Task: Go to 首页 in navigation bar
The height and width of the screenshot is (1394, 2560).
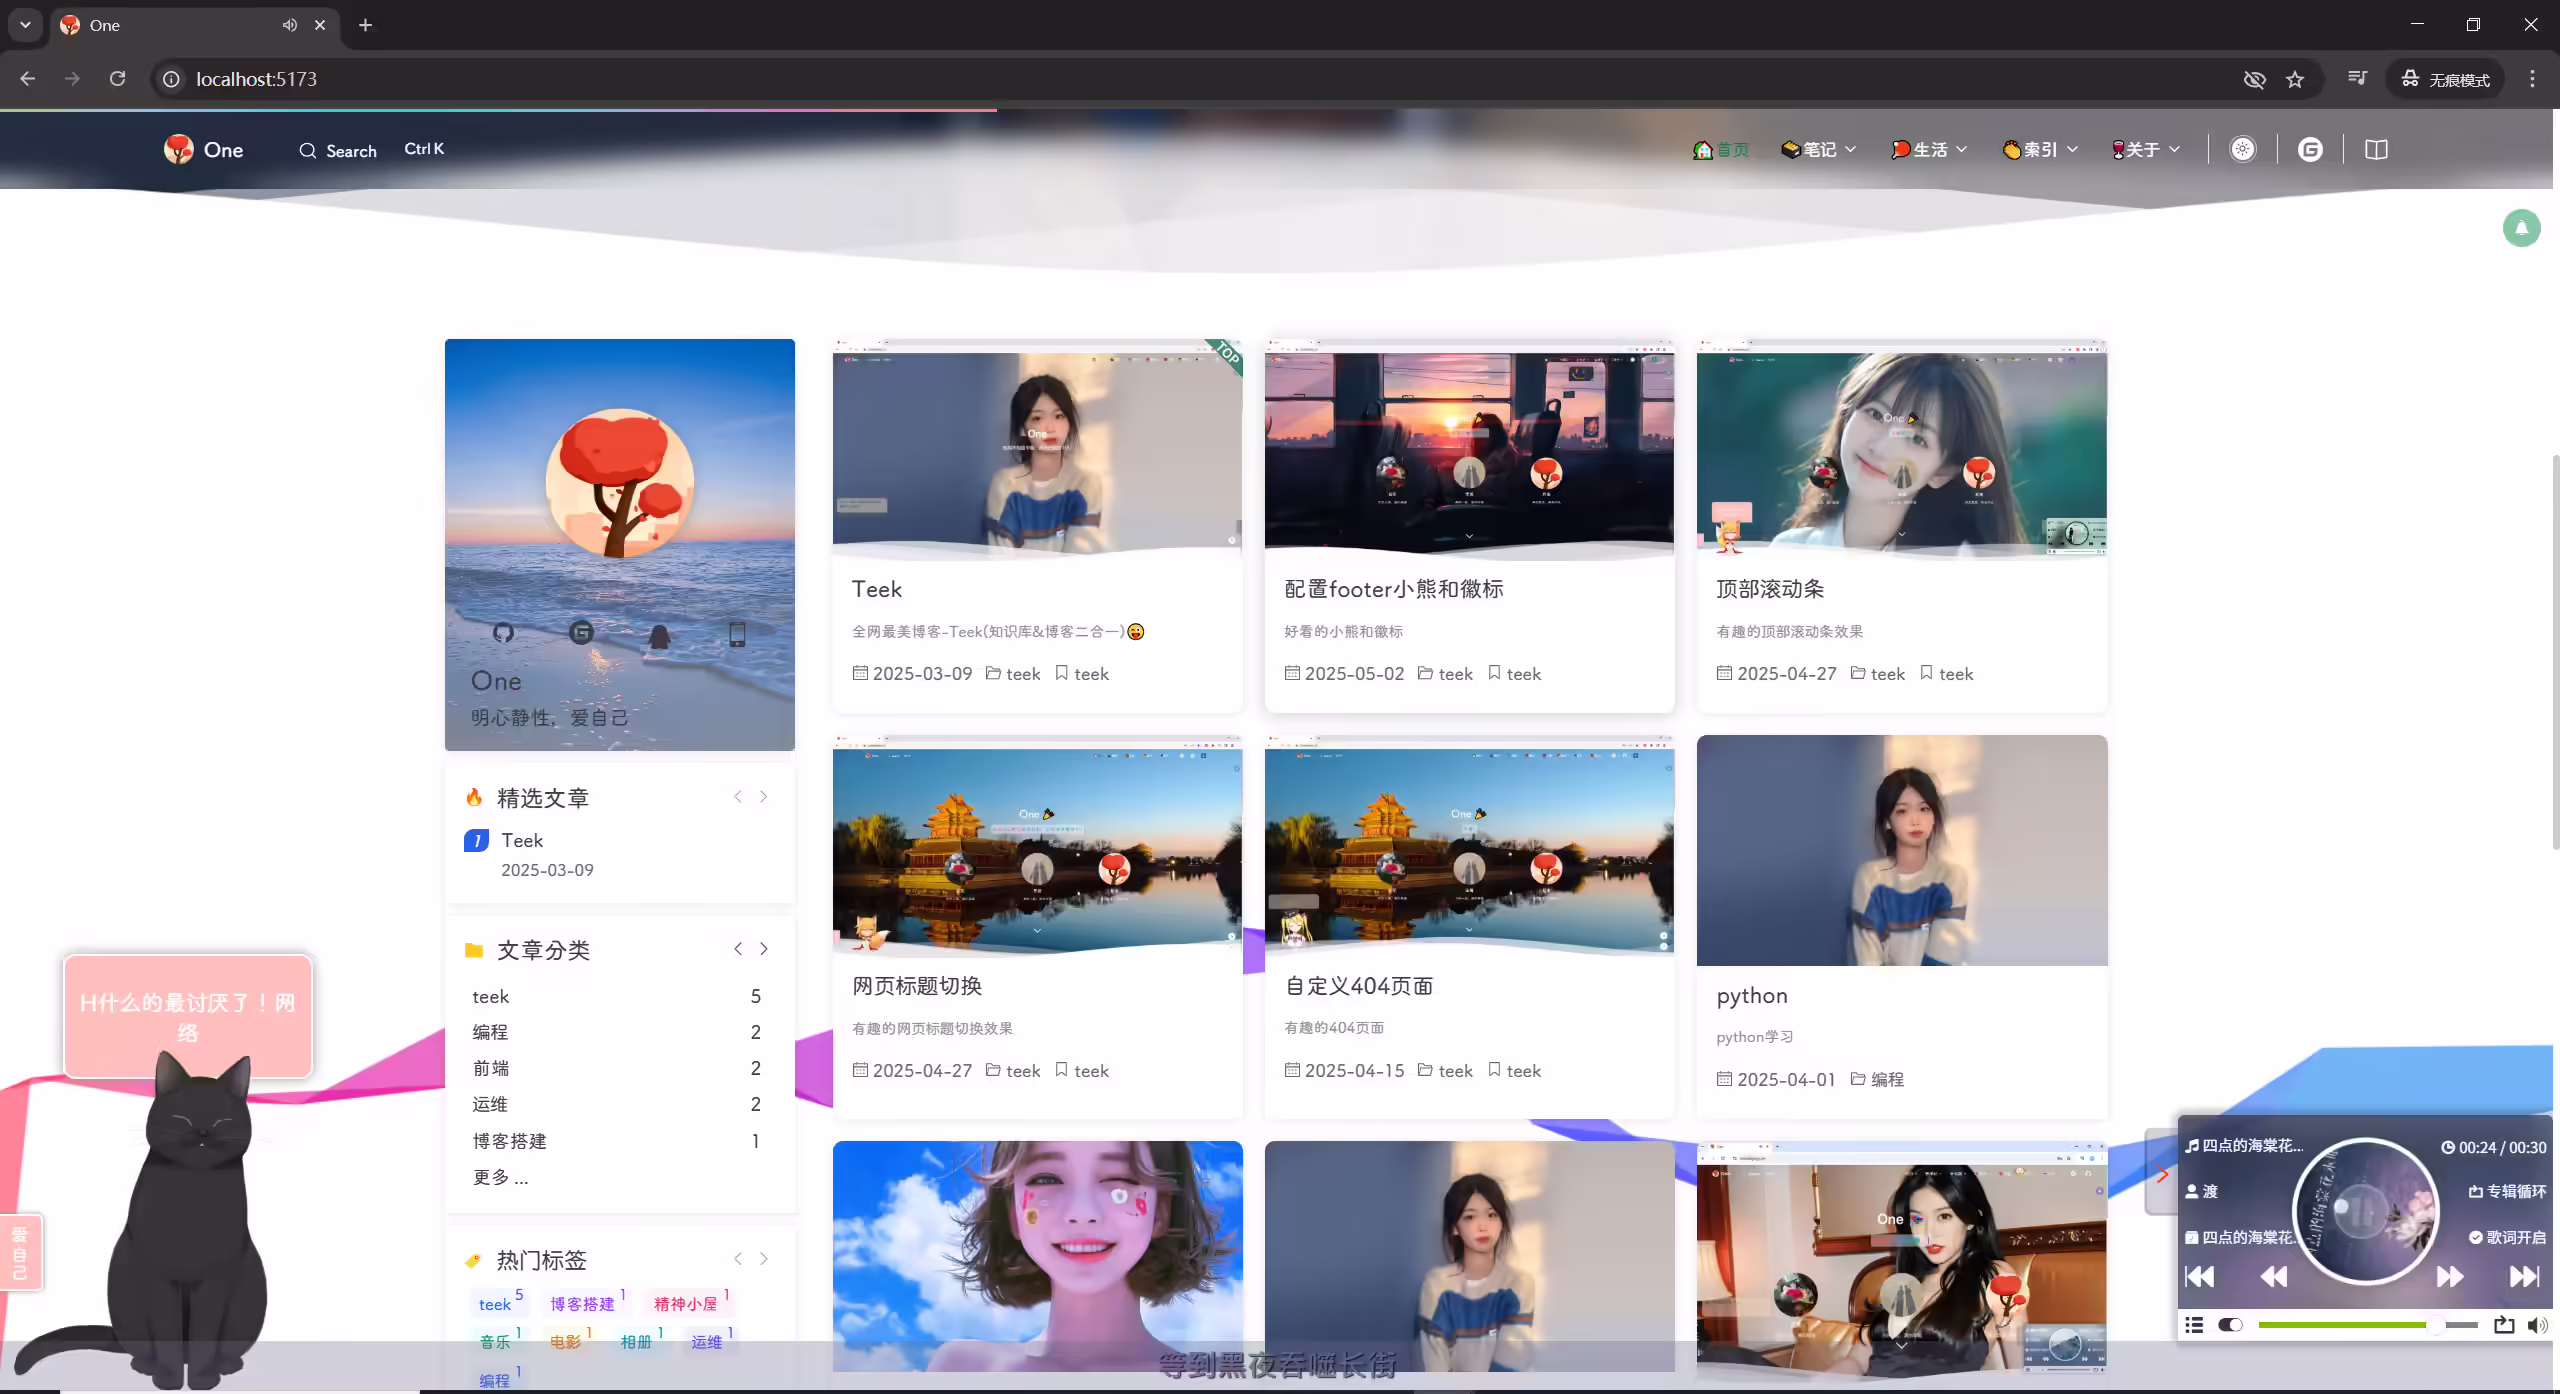Action: point(1720,150)
